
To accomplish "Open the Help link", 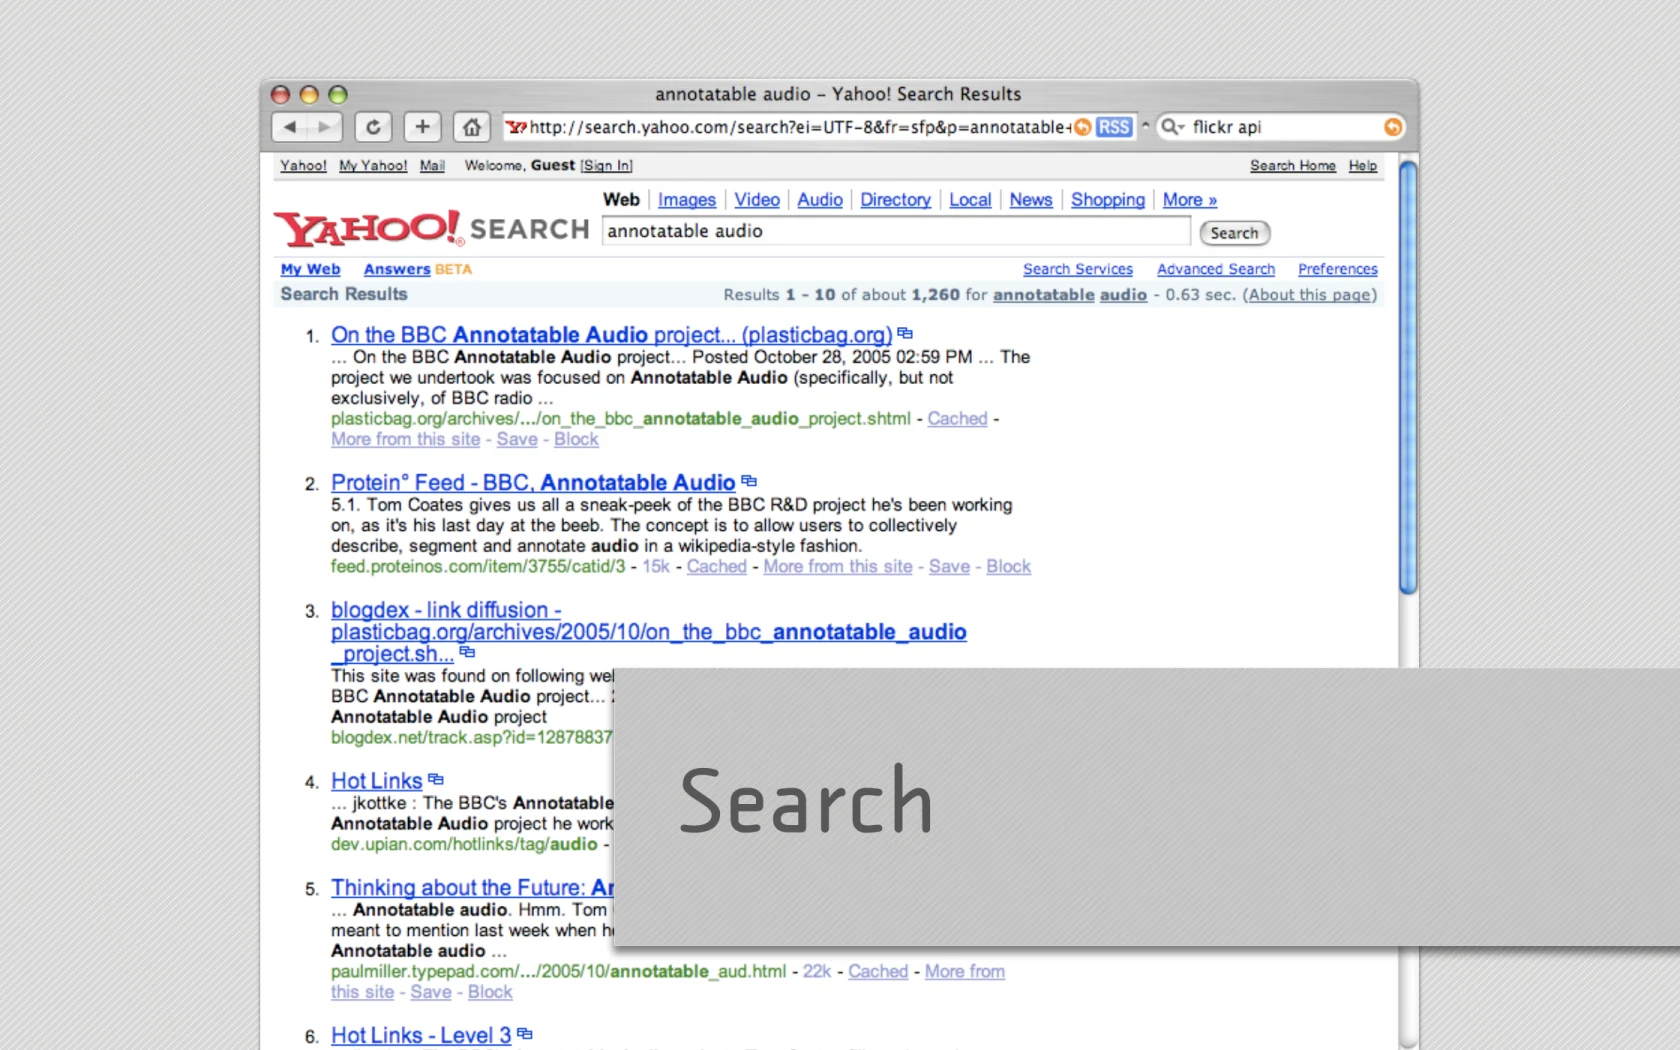I will click(1362, 166).
